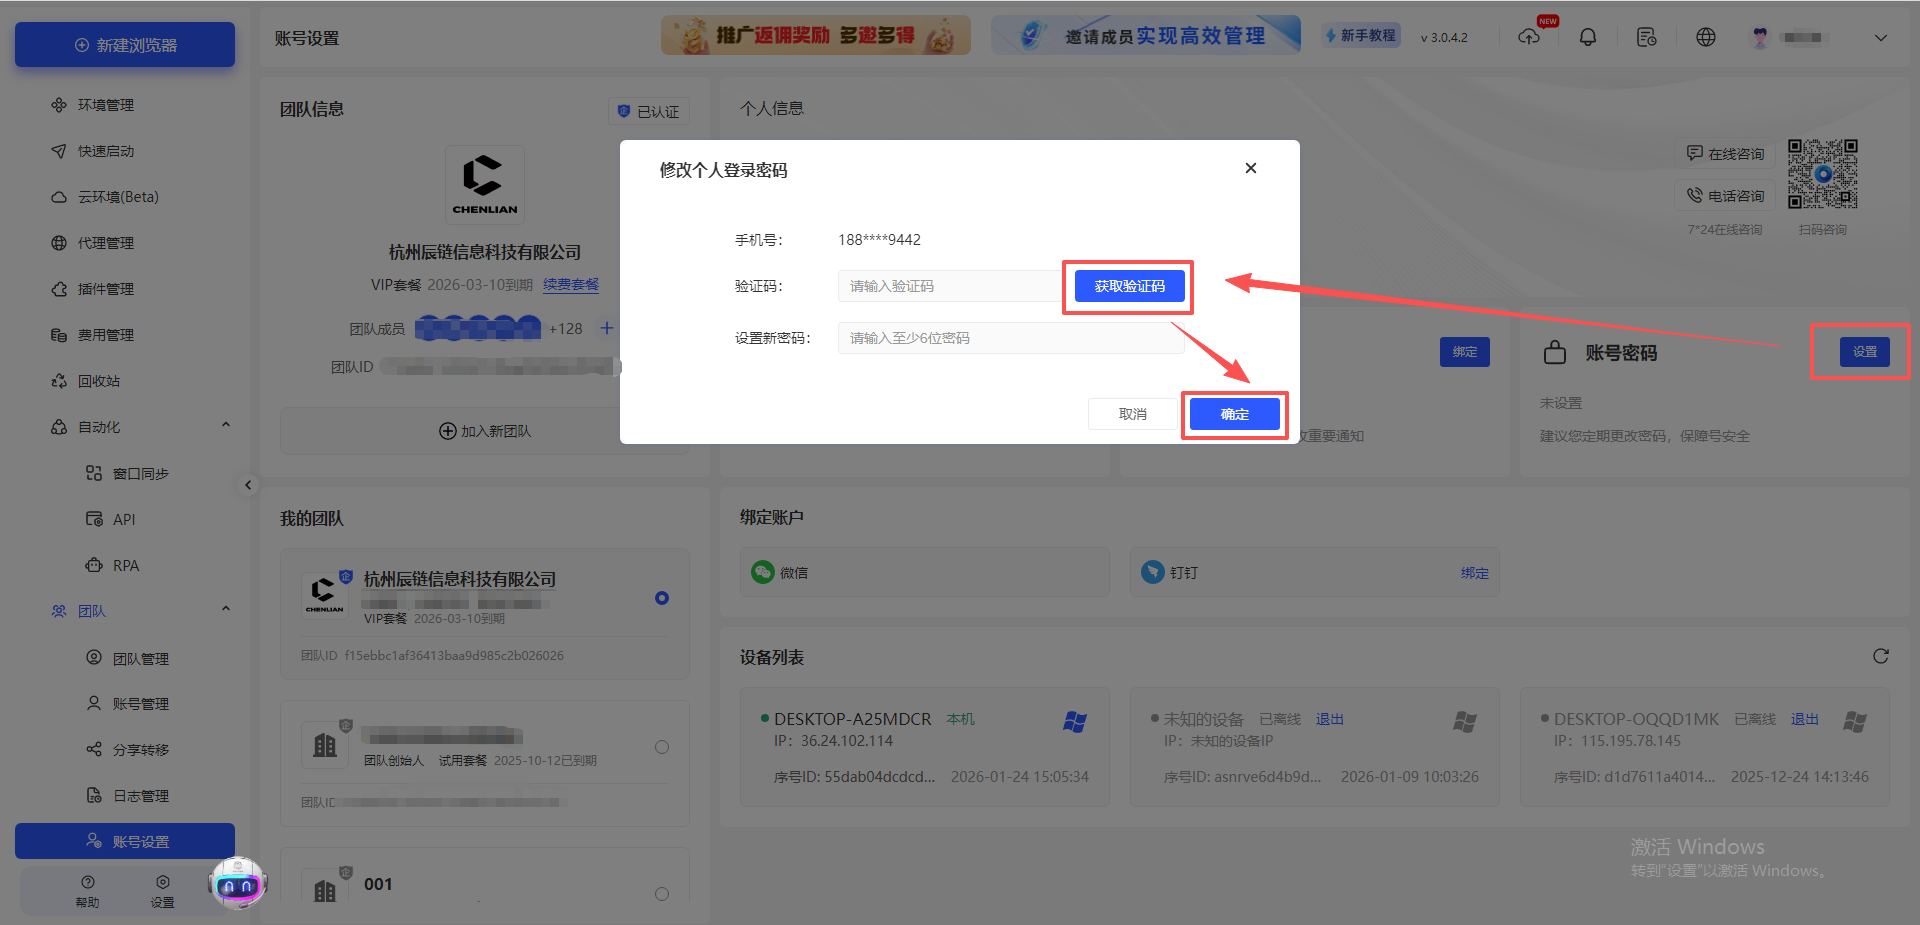
Task: Open the 续费套餐 renewal link
Action: coord(570,284)
